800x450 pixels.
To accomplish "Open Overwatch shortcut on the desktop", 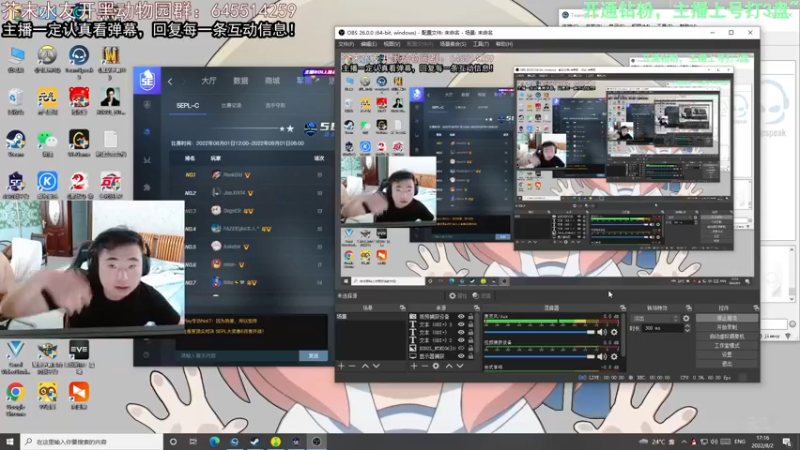I will click(x=47, y=59).
